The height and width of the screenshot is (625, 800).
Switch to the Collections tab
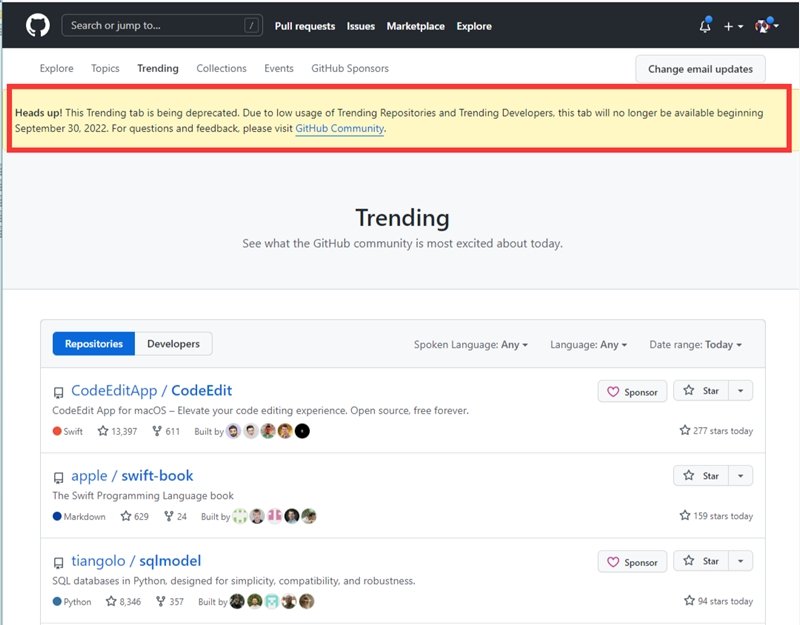click(x=221, y=68)
